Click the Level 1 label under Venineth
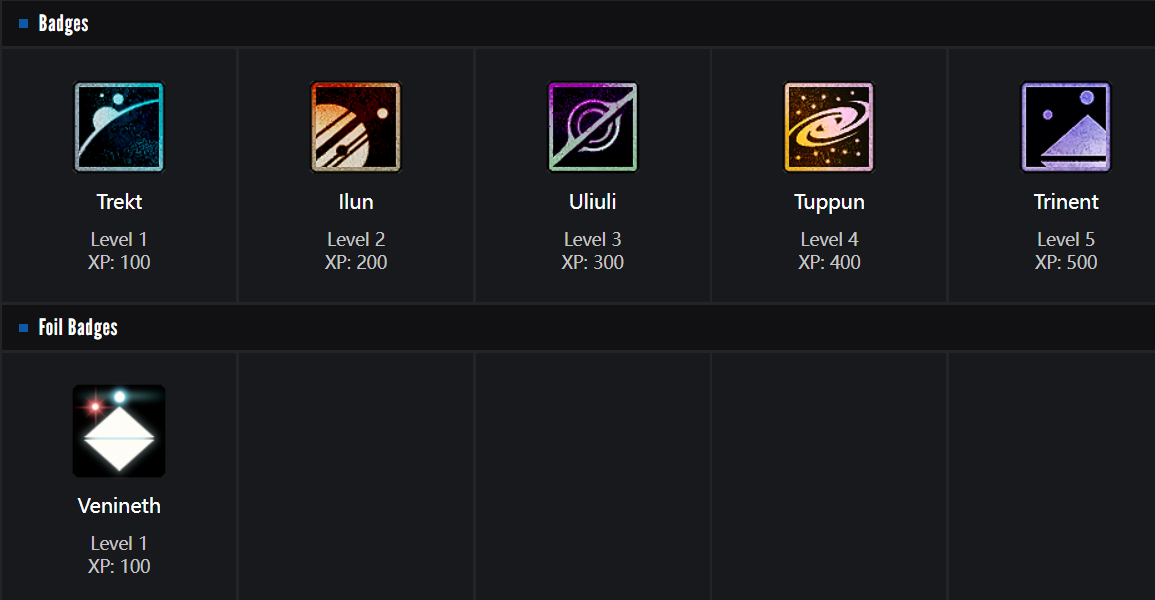 119,544
